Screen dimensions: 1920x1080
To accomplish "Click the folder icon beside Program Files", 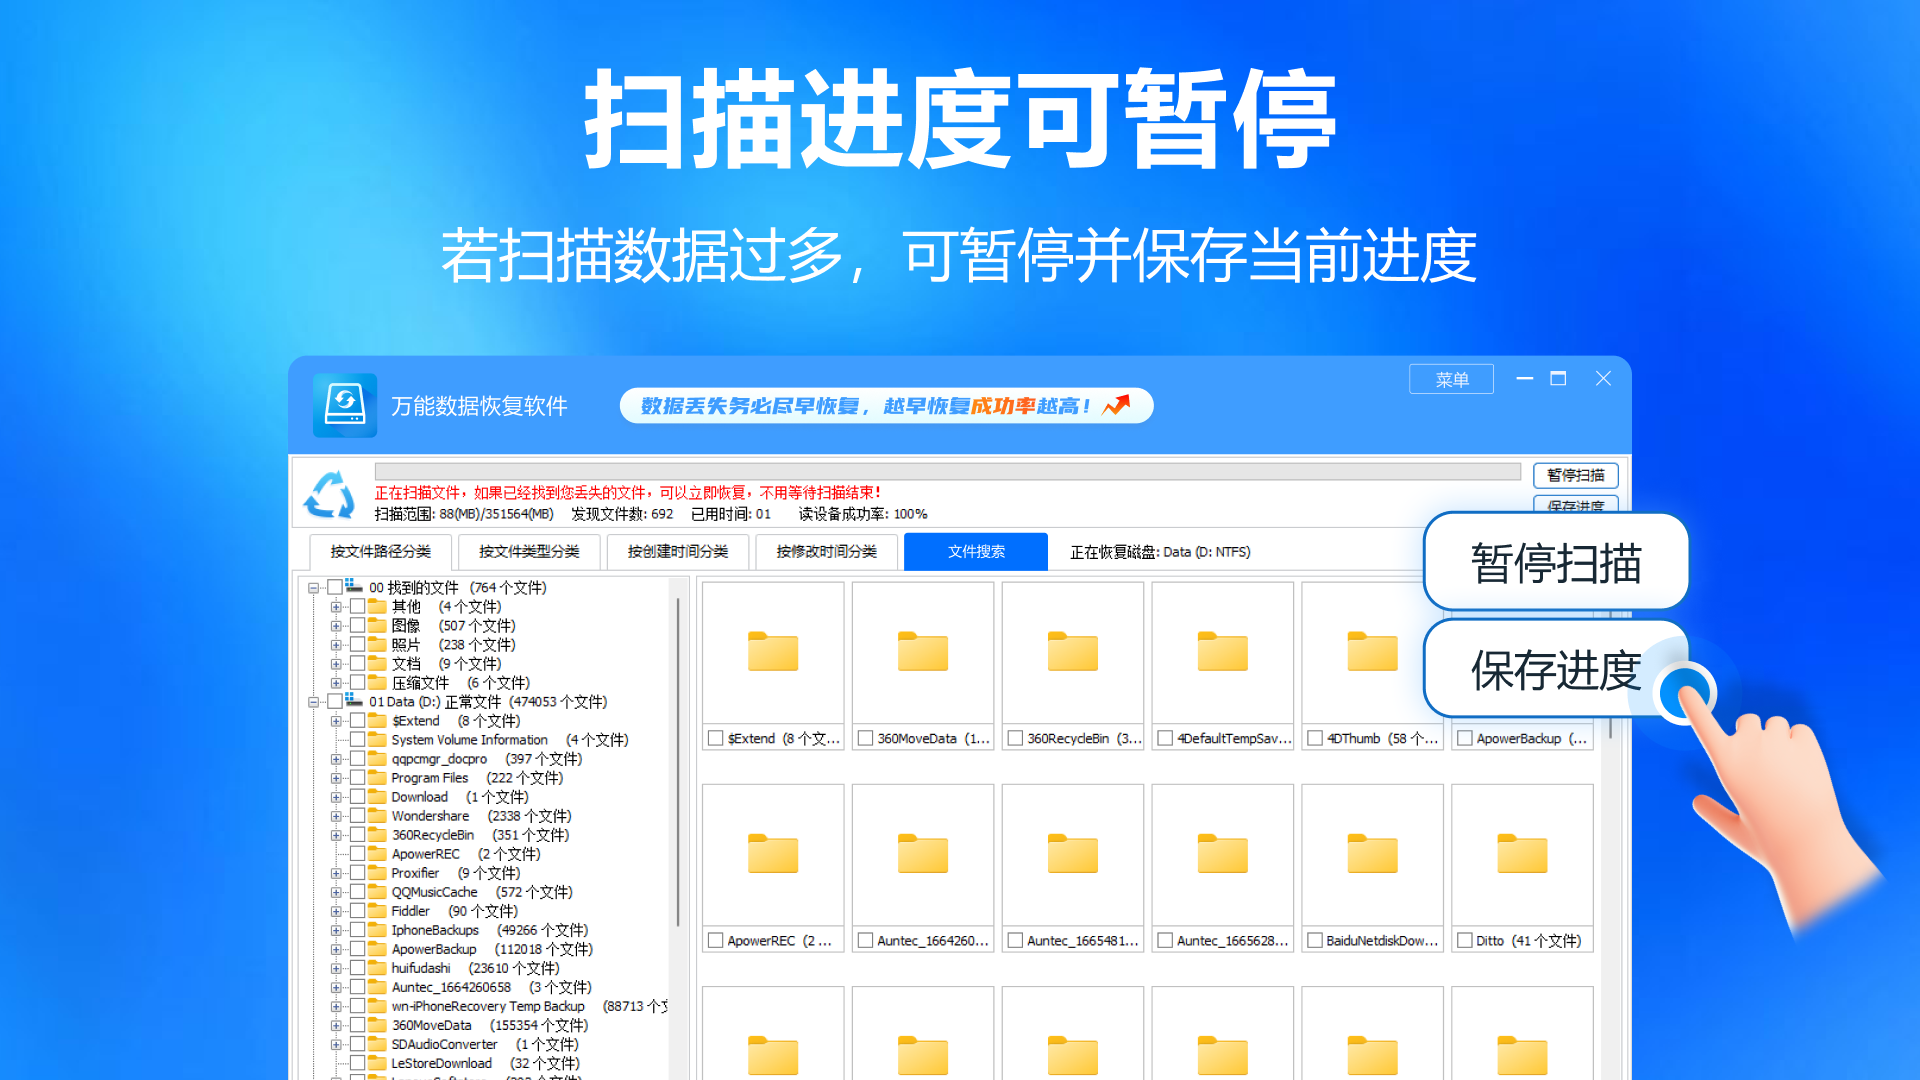I will coord(377,777).
